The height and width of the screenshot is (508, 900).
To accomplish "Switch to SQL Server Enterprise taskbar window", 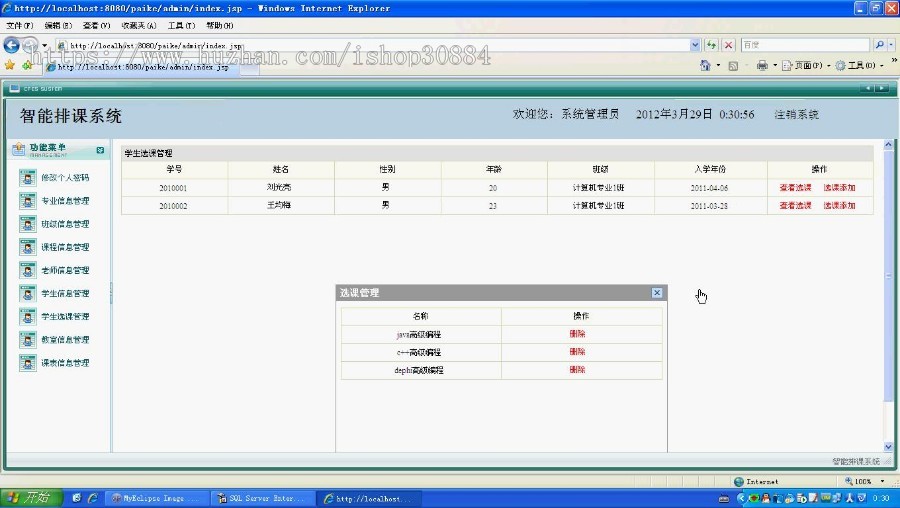I will pos(262,499).
